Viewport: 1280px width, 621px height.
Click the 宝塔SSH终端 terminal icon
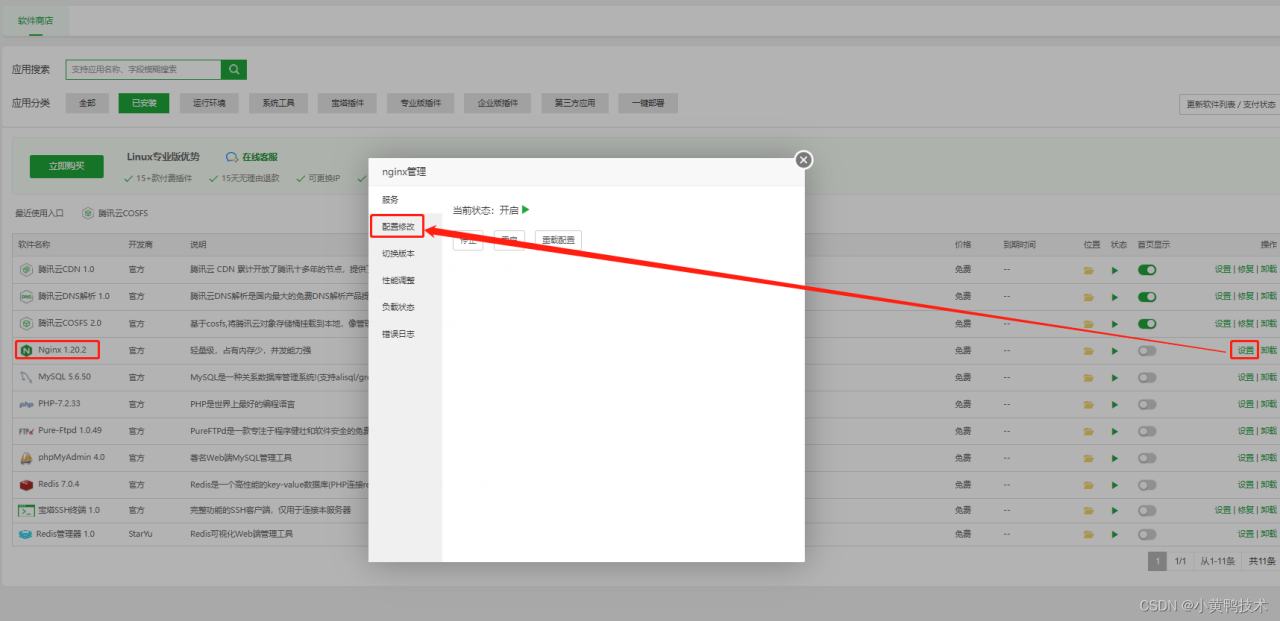coord(27,510)
